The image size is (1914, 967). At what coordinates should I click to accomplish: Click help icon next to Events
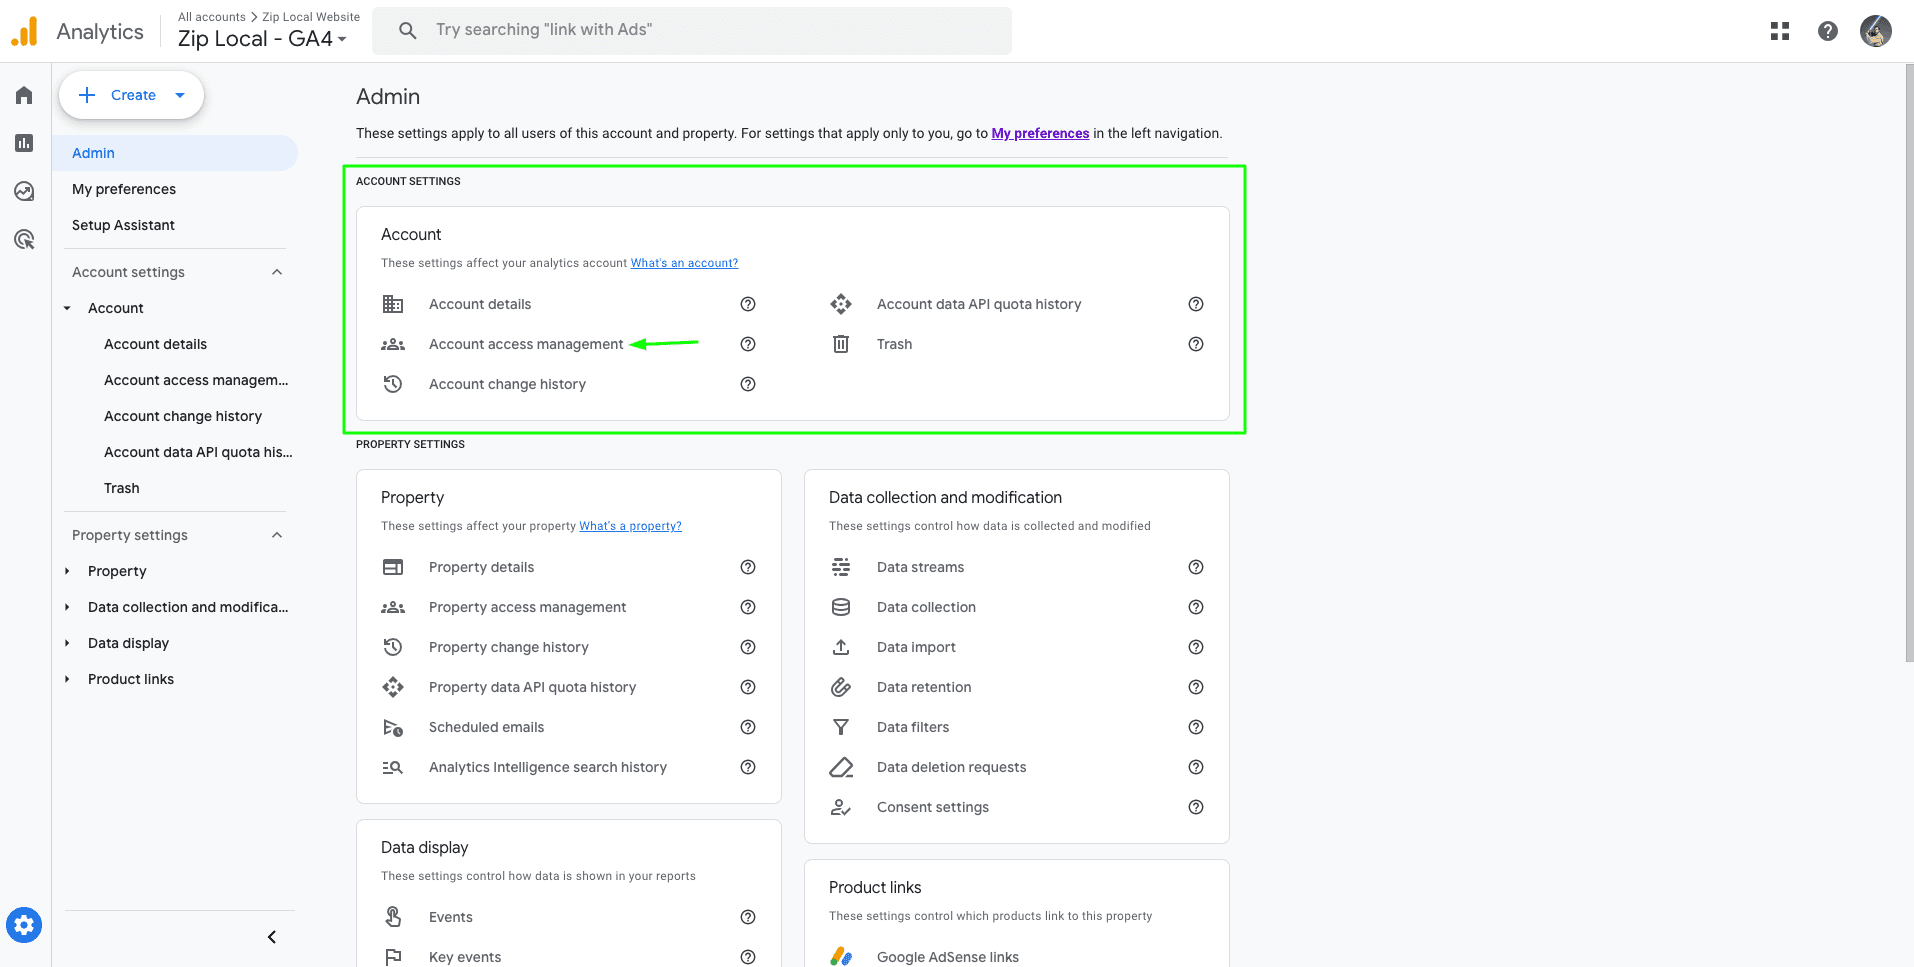[x=748, y=917]
